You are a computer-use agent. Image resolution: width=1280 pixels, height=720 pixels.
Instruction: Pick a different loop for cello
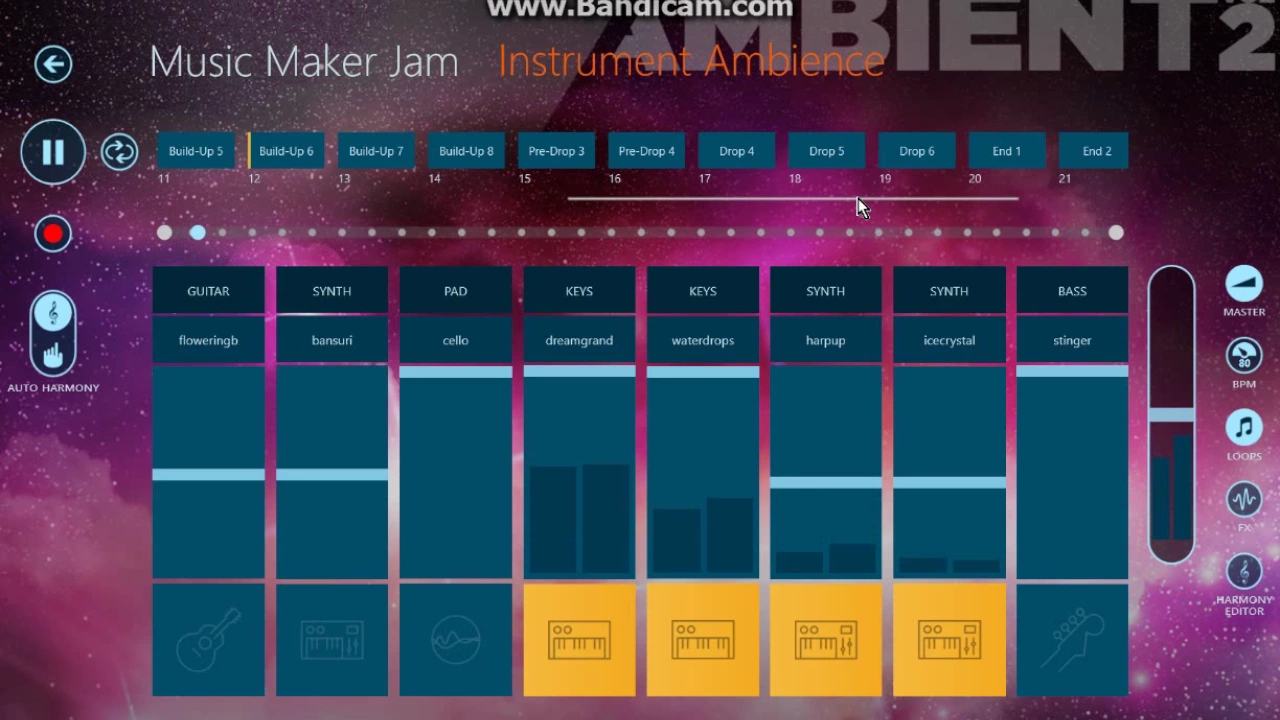coord(455,340)
